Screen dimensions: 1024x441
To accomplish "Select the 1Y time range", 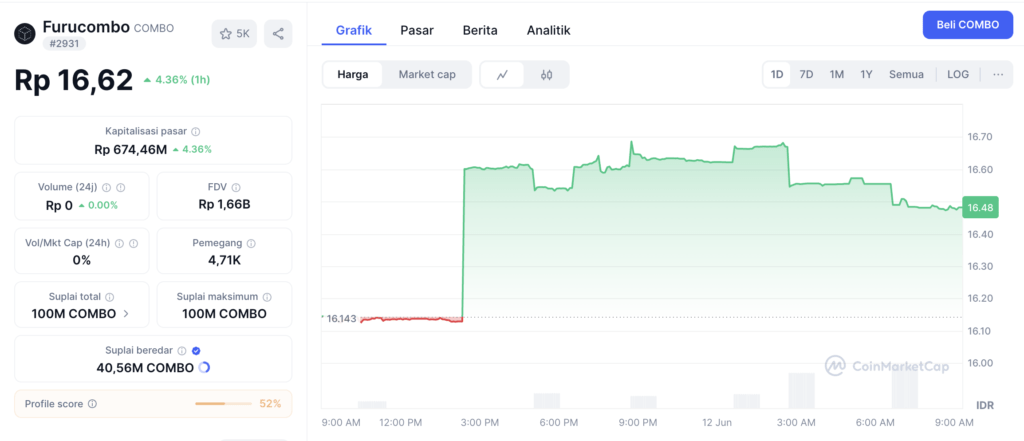I will click(866, 74).
